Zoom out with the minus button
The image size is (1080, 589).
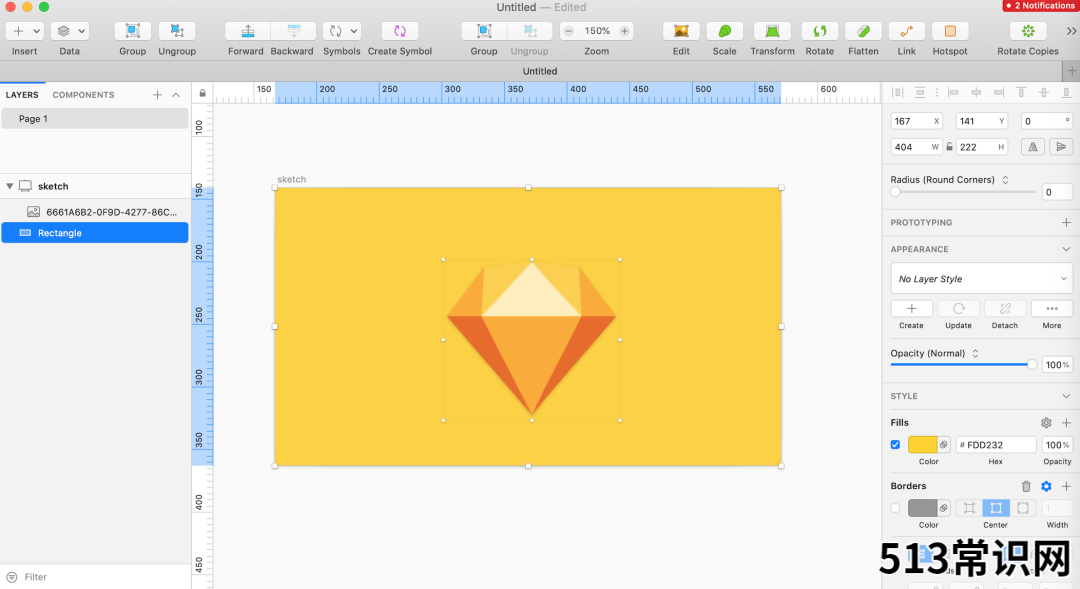[569, 31]
